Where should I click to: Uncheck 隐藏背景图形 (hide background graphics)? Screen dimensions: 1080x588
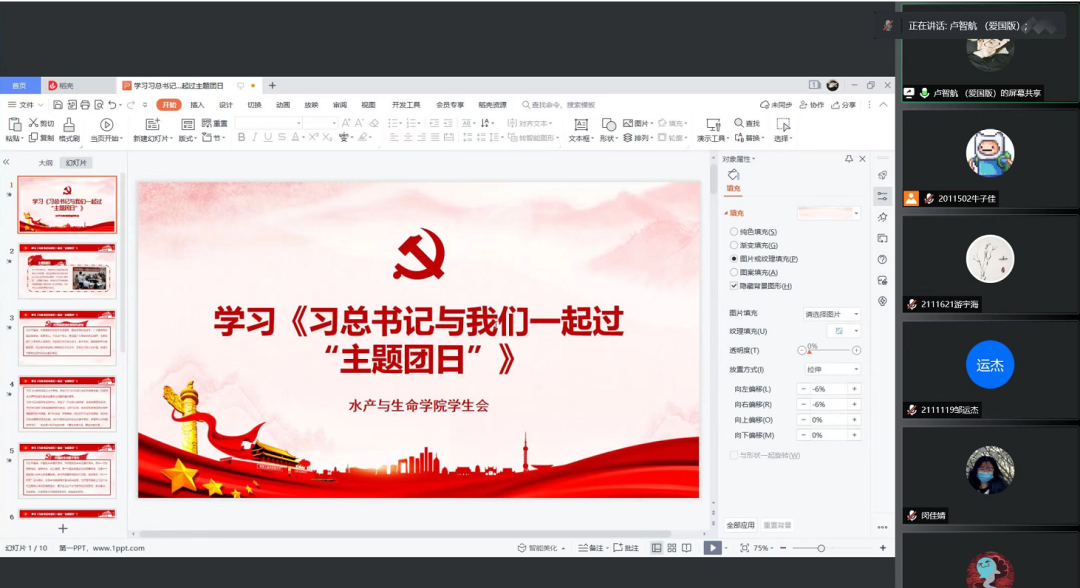(734, 284)
